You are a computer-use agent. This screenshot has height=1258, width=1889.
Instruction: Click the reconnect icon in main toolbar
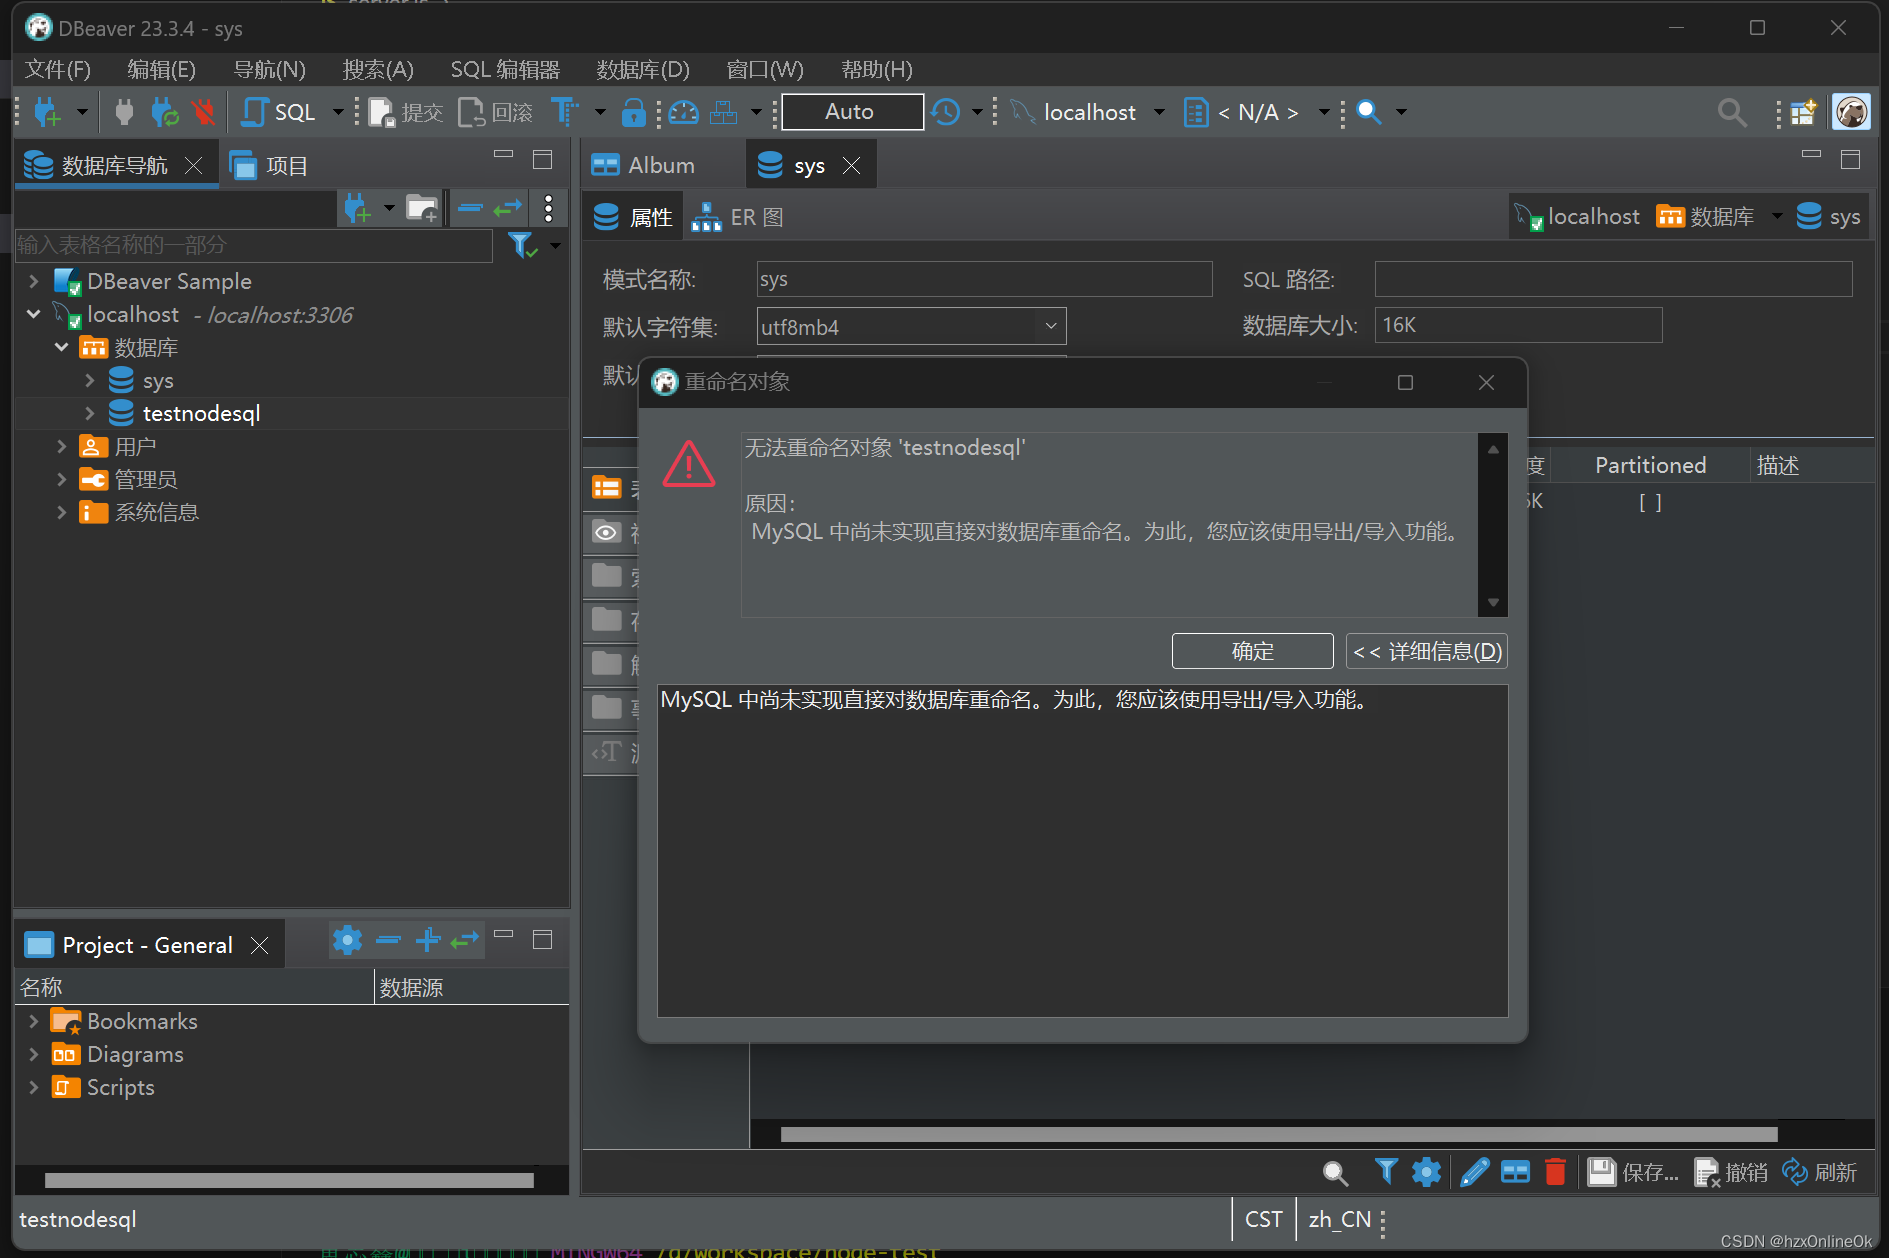164,112
